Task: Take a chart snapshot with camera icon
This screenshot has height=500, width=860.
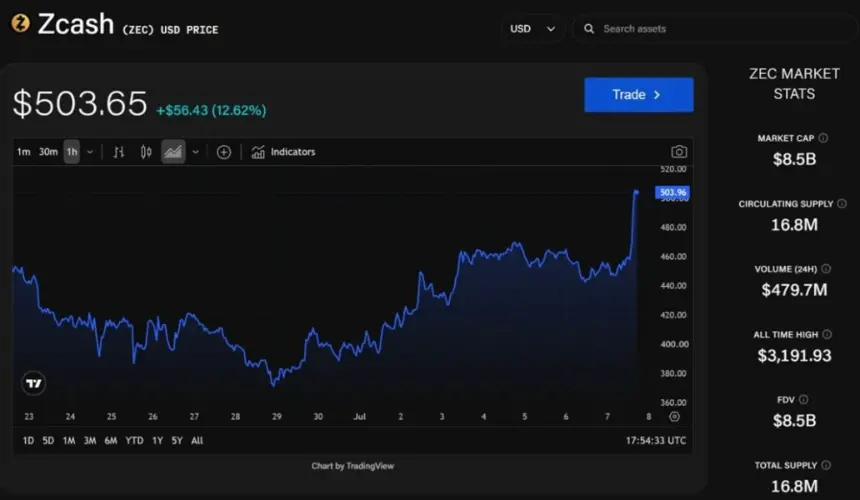Action: pos(679,152)
